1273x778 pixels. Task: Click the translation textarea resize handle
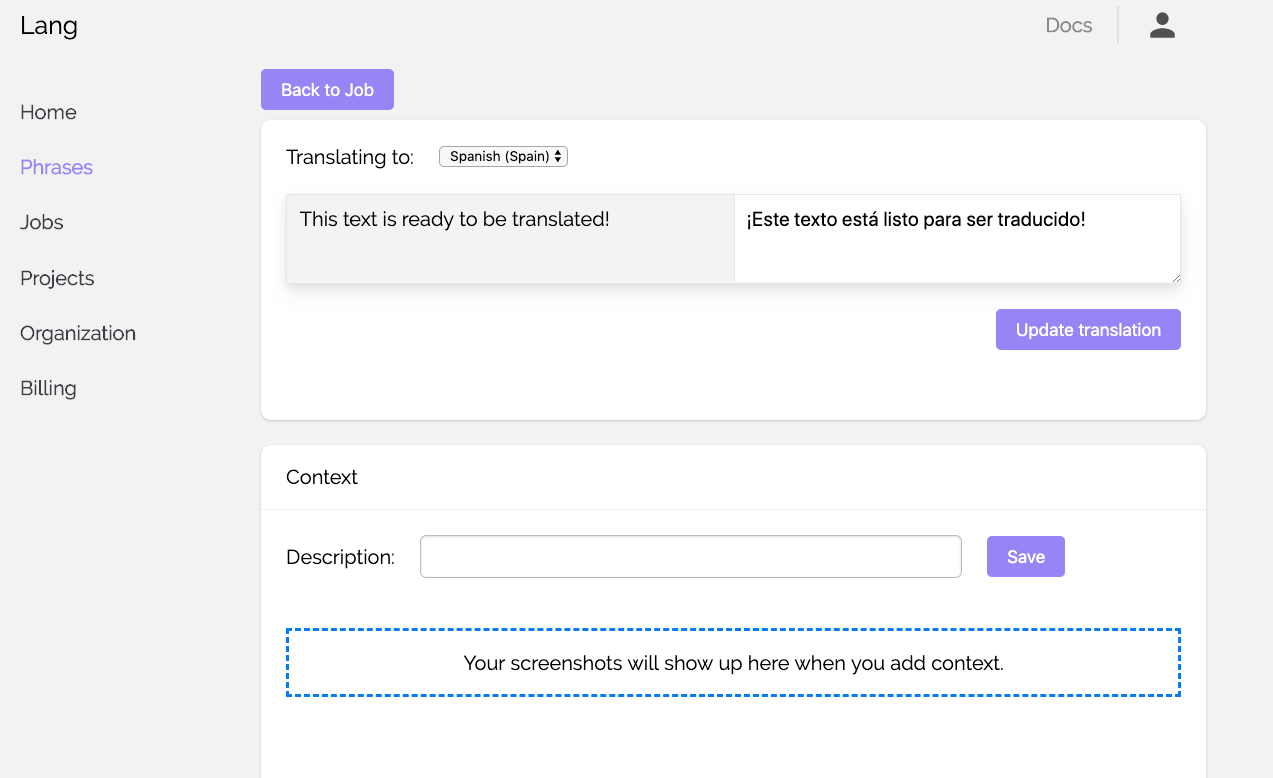[1175, 278]
